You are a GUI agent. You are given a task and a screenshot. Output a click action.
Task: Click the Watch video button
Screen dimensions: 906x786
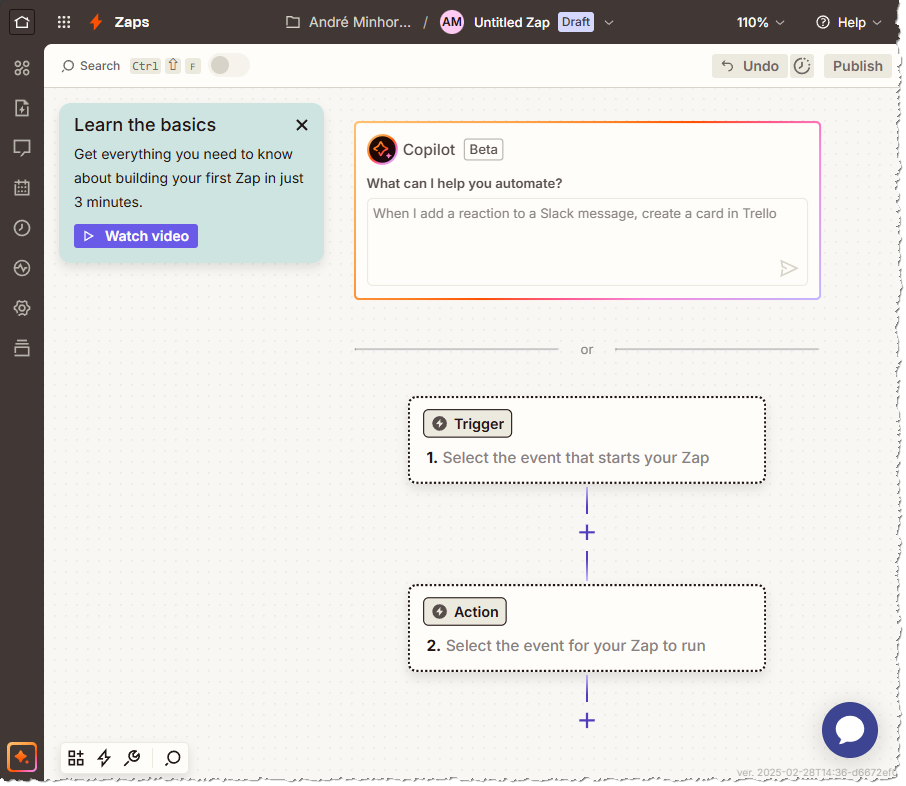136,236
